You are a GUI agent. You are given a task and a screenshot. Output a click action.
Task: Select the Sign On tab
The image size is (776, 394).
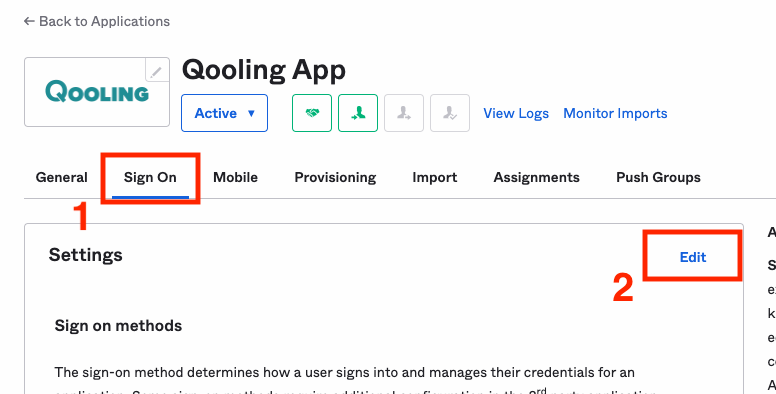[150, 177]
